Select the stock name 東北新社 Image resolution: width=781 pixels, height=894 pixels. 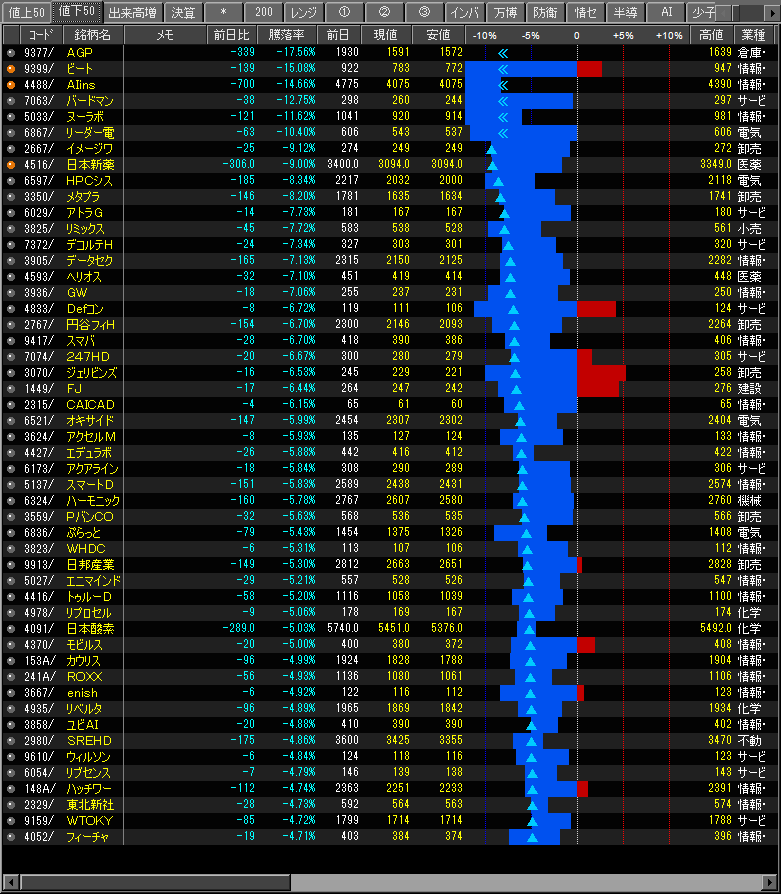click(90, 804)
